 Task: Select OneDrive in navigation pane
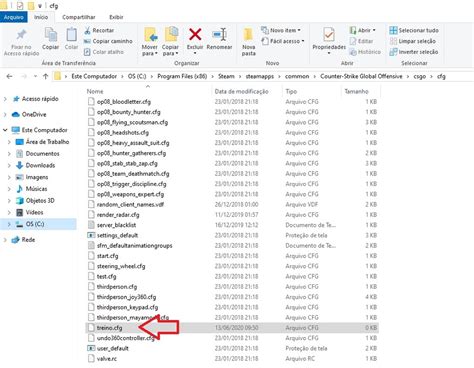click(34, 114)
